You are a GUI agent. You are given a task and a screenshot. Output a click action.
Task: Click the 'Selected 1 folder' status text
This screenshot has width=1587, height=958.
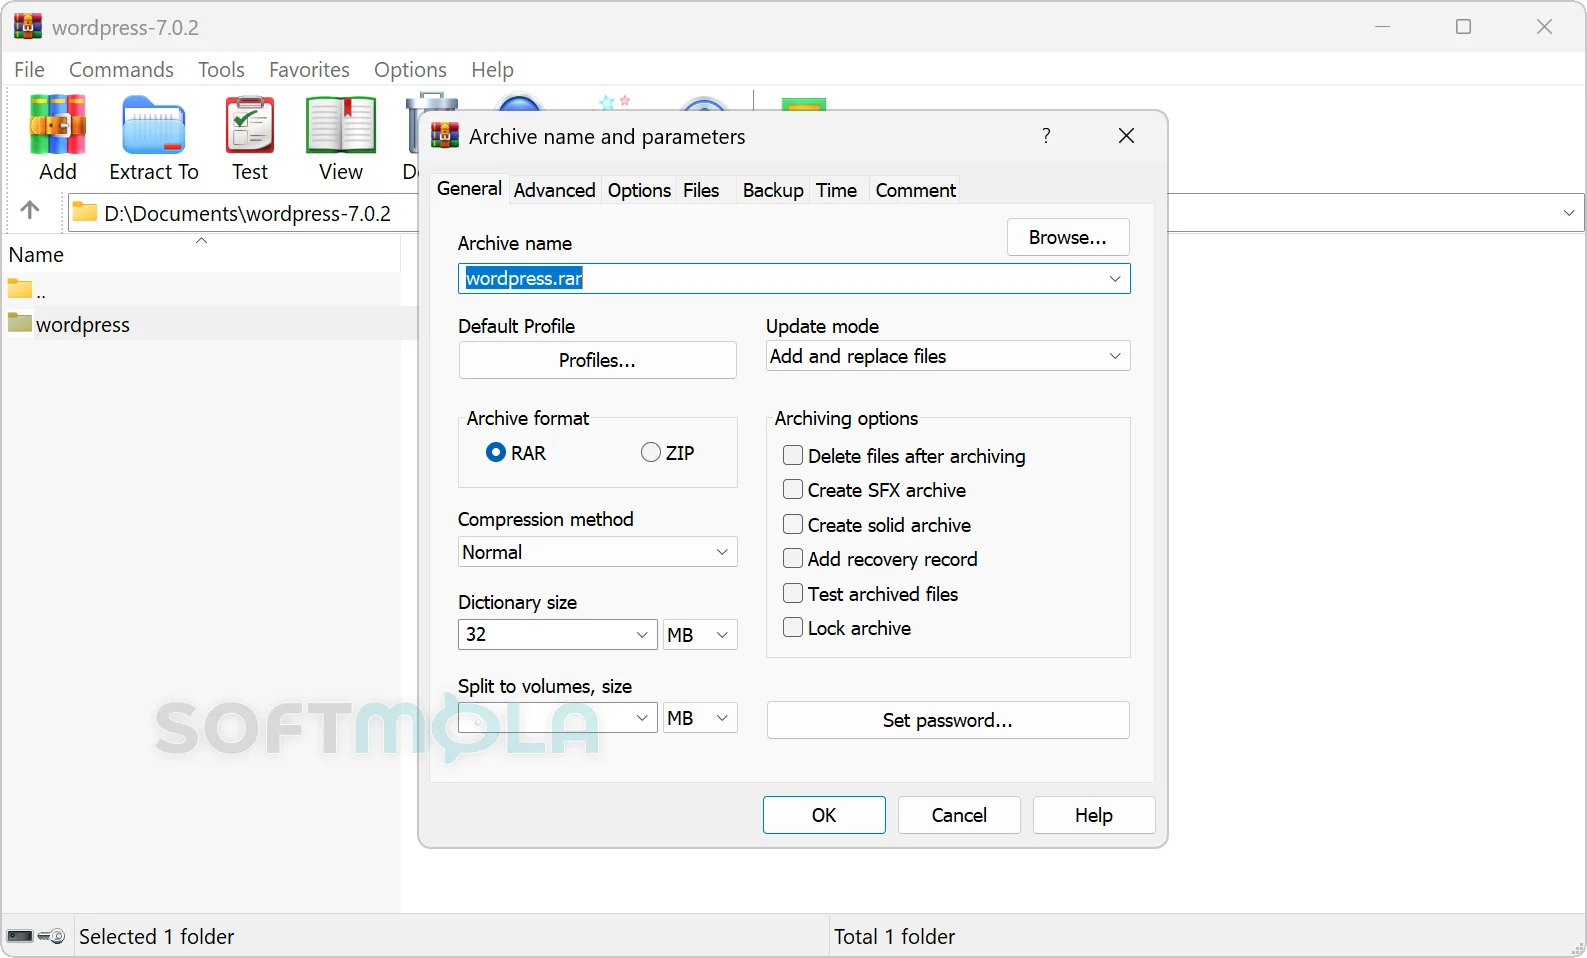pos(157,936)
